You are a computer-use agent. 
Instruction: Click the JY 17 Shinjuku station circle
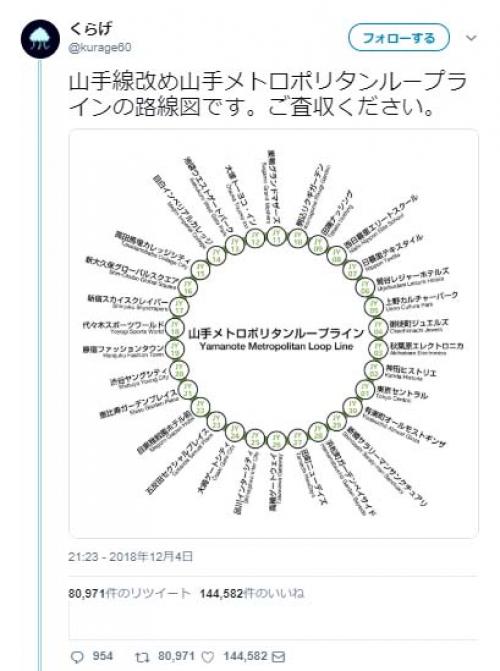[179, 306]
